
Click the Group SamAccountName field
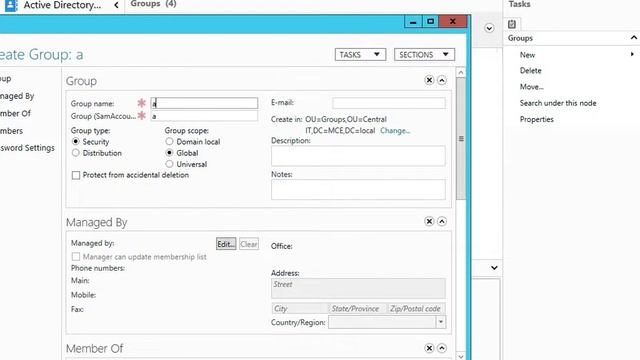(x=204, y=116)
